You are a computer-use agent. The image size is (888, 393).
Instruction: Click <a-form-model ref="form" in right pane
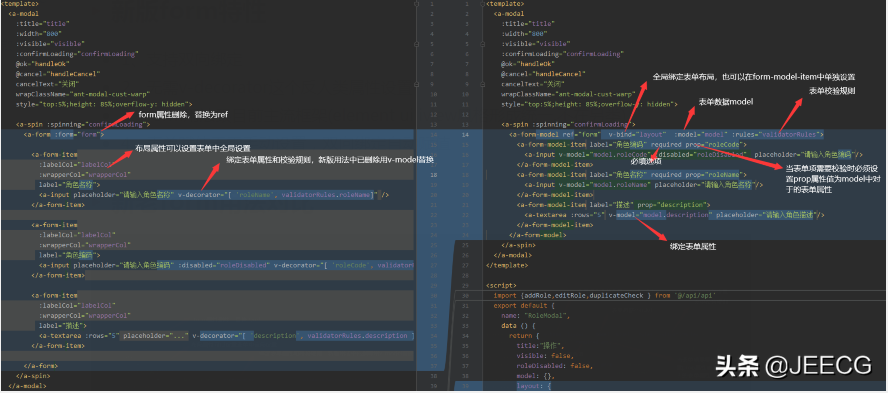[x=554, y=135]
